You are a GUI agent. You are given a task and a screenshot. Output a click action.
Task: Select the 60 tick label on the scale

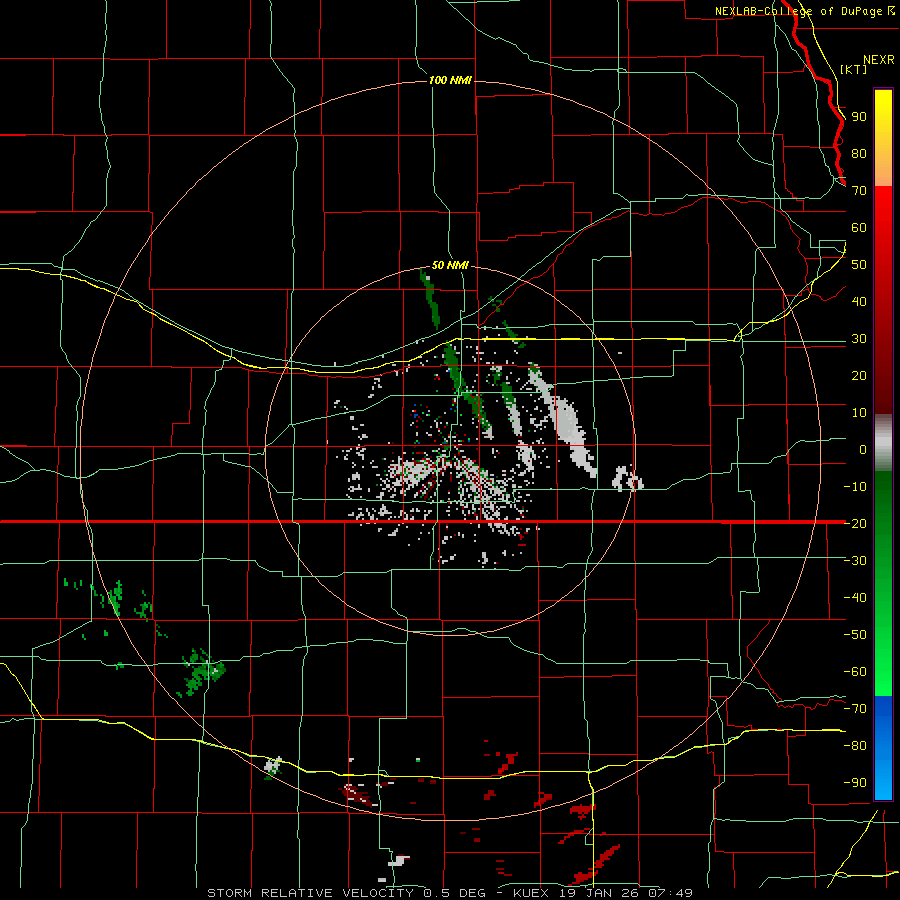coord(859,228)
